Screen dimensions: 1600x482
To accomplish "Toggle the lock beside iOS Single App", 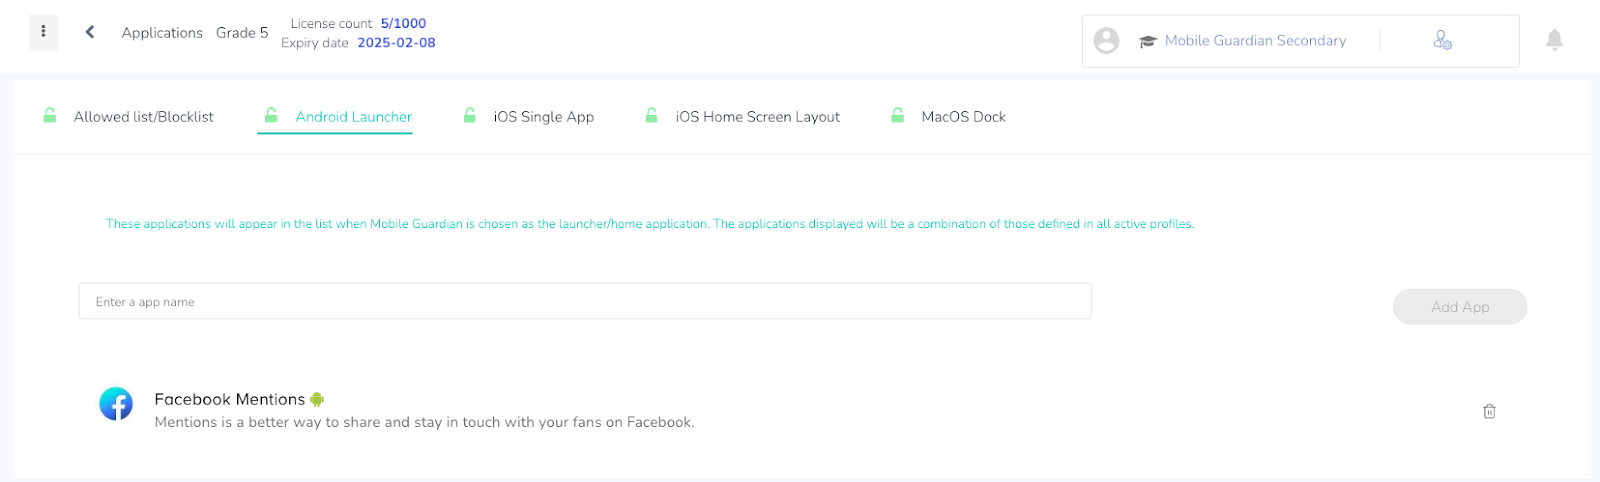I will pos(469,116).
